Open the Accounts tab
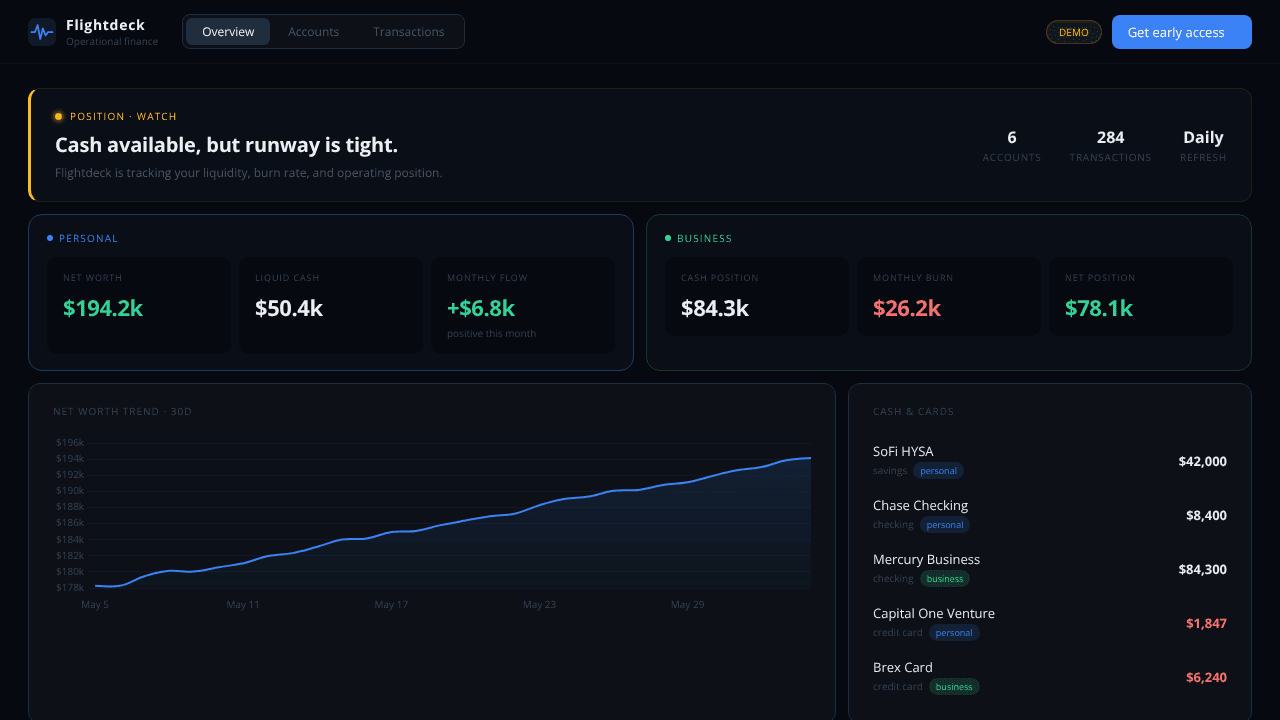The width and height of the screenshot is (1280, 720). pos(314,32)
